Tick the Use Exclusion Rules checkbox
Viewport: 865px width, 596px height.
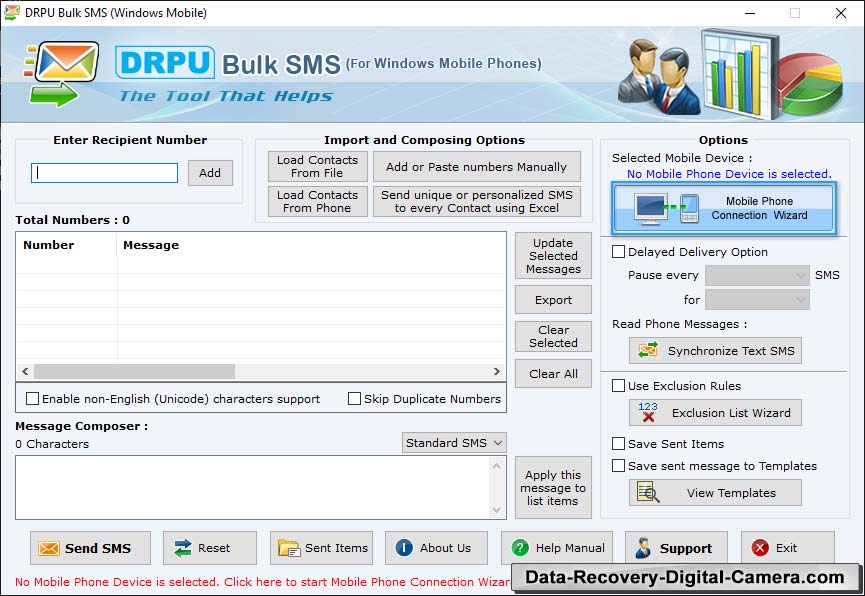pos(619,386)
